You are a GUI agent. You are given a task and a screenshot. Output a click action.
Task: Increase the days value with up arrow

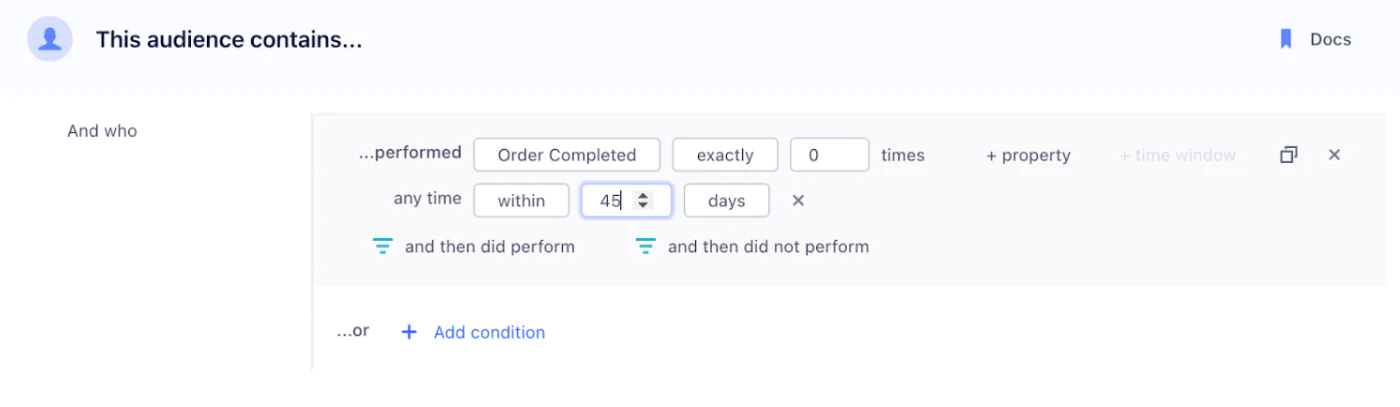pyautogui.click(x=643, y=196)
